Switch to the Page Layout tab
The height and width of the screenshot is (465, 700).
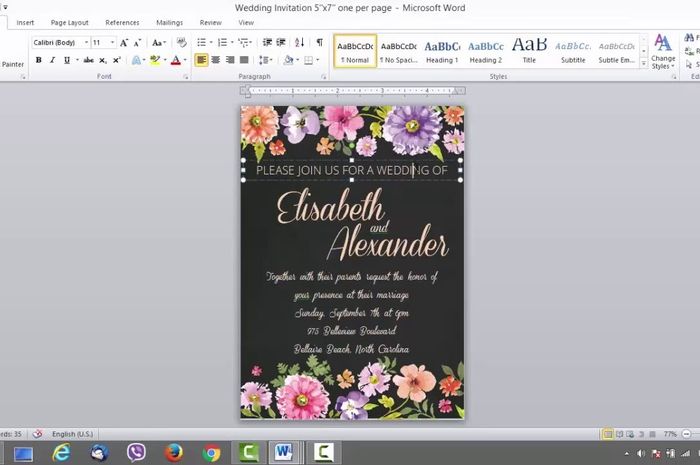tap(70, 22)
